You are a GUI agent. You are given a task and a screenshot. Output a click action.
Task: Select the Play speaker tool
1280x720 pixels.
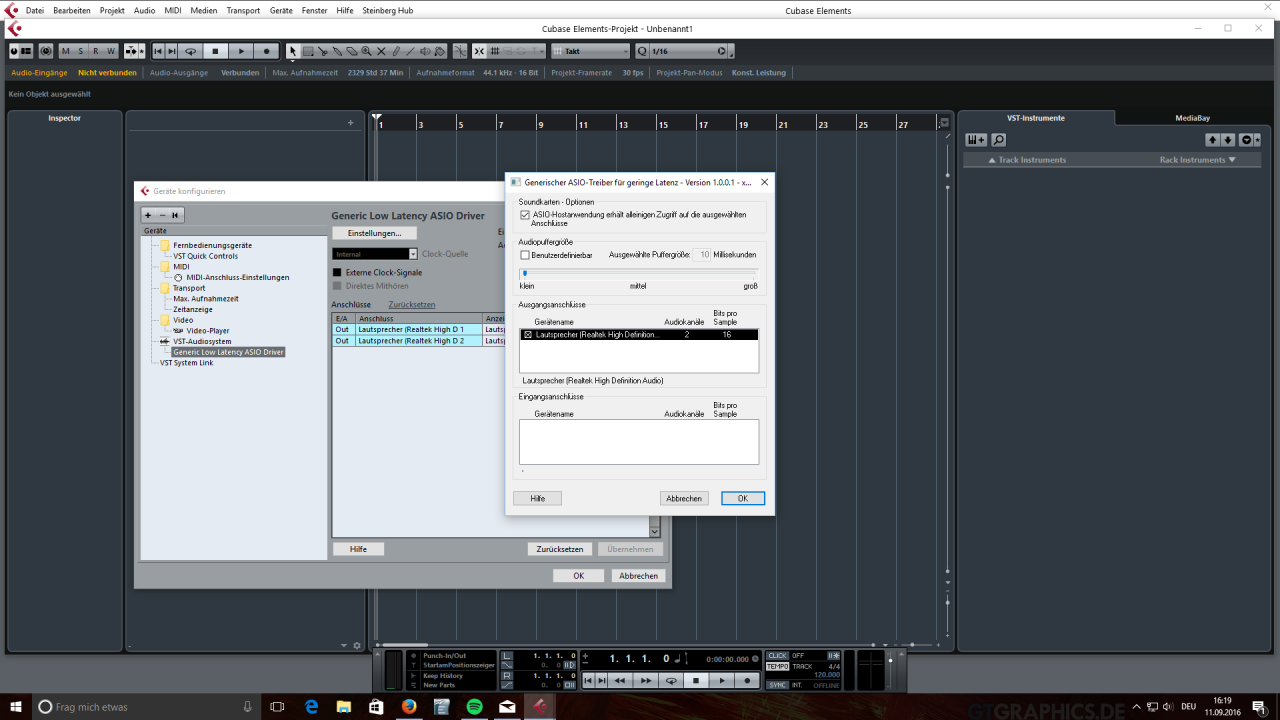tap(425, 51)
